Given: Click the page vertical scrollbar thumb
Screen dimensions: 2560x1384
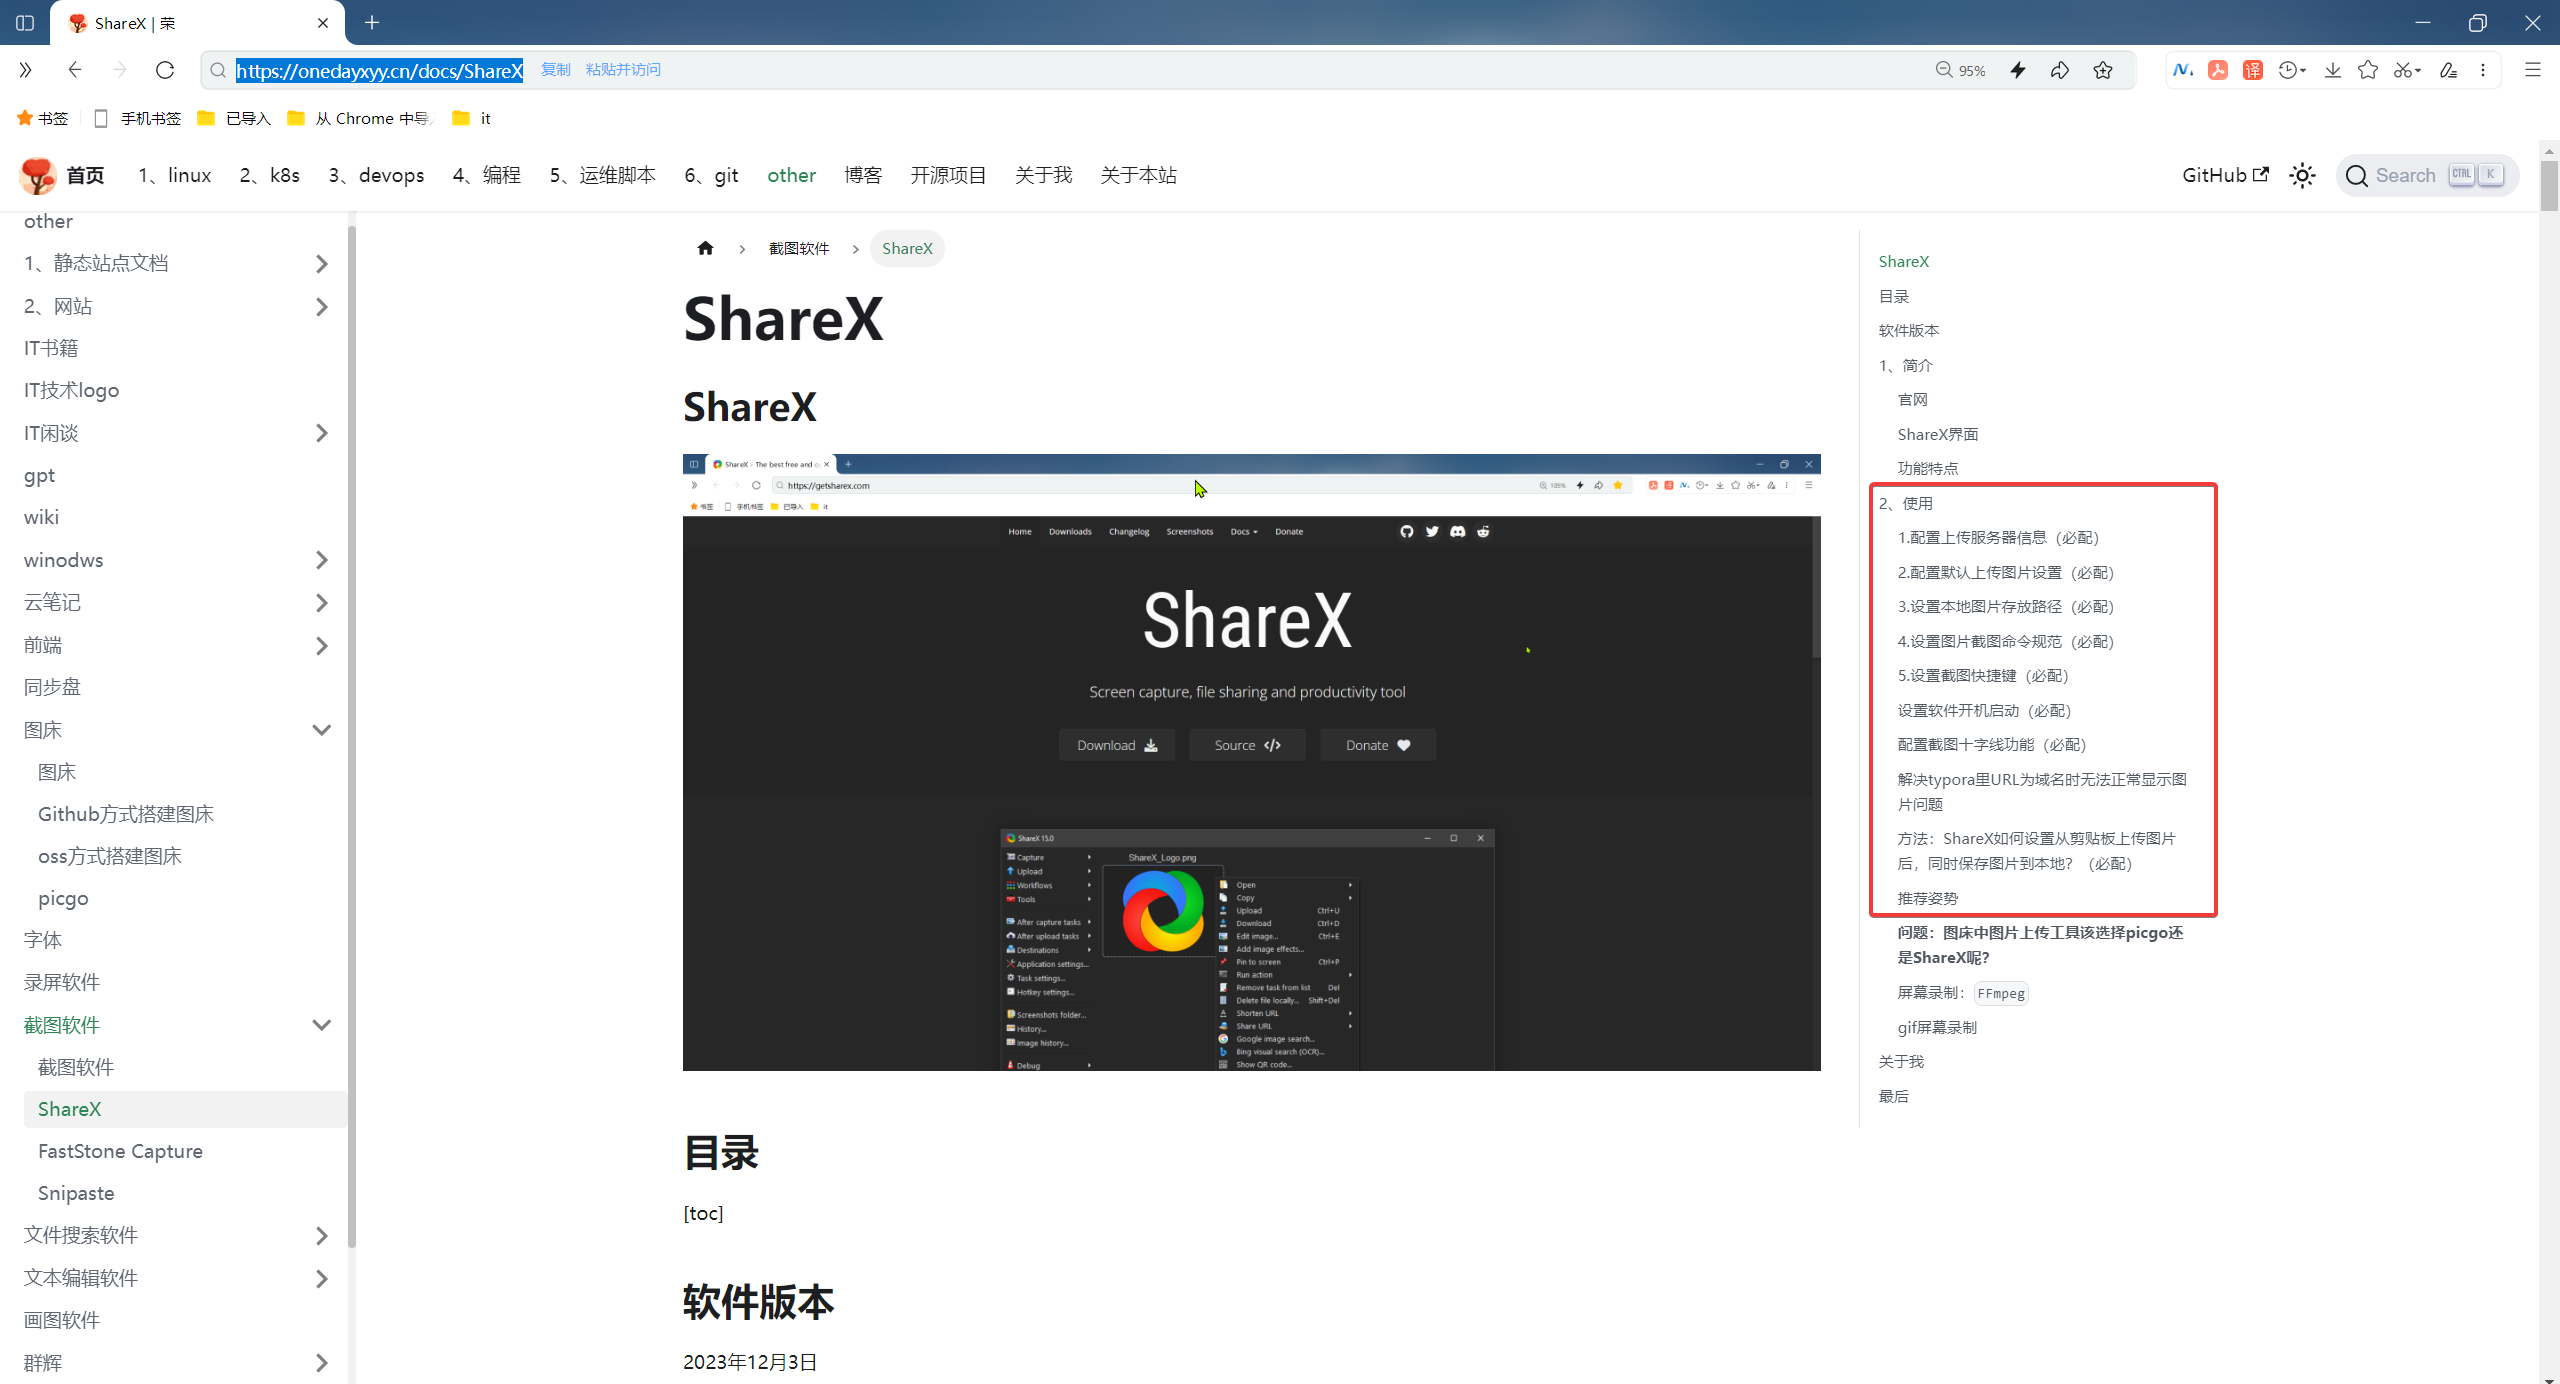Looking at the screenshot, I should pos(2549,185).
